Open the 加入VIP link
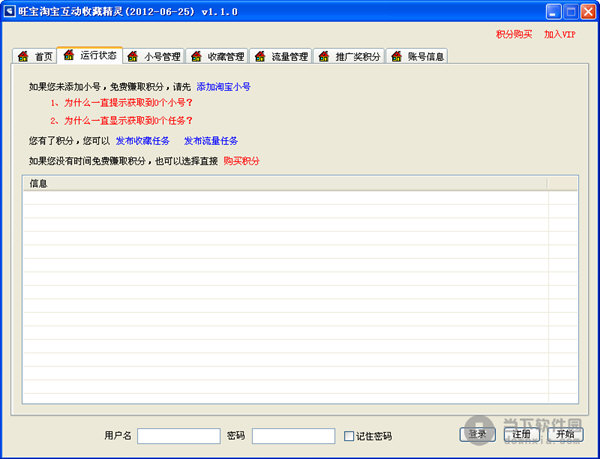Image resolution: width=600 pixels, height=459 pixels. pos(560,34)
